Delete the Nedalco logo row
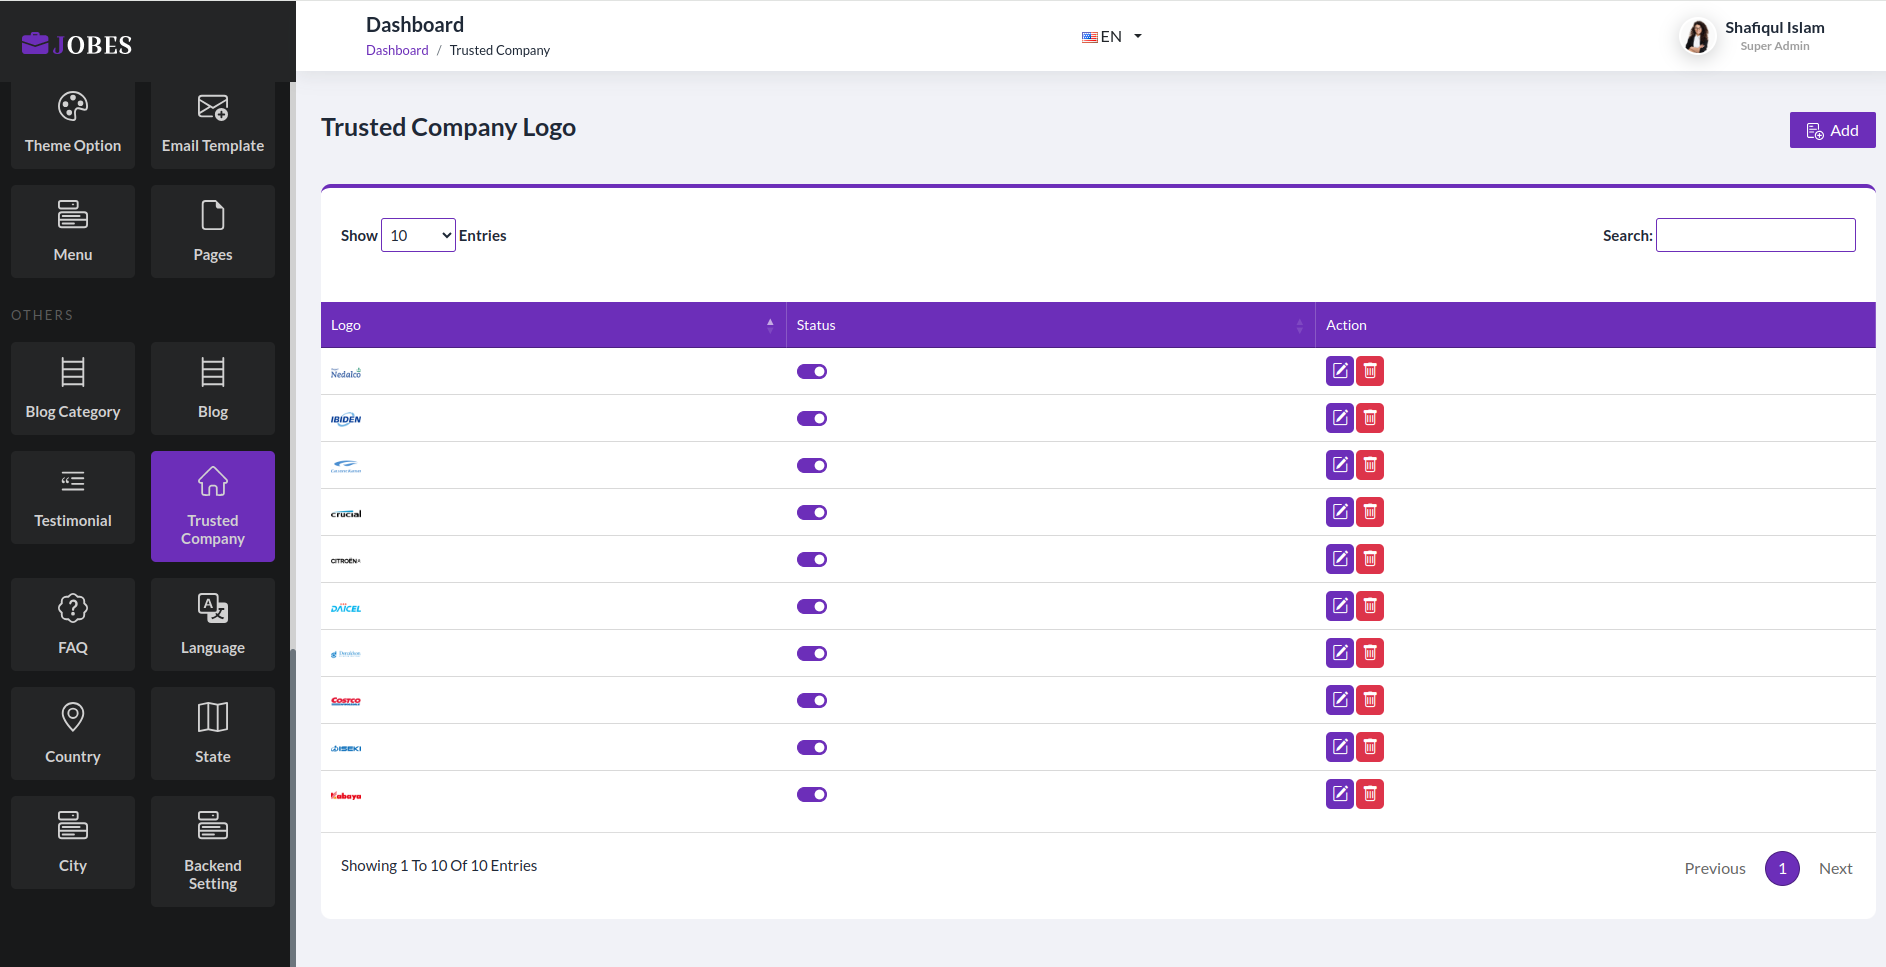 [1370, 371]
